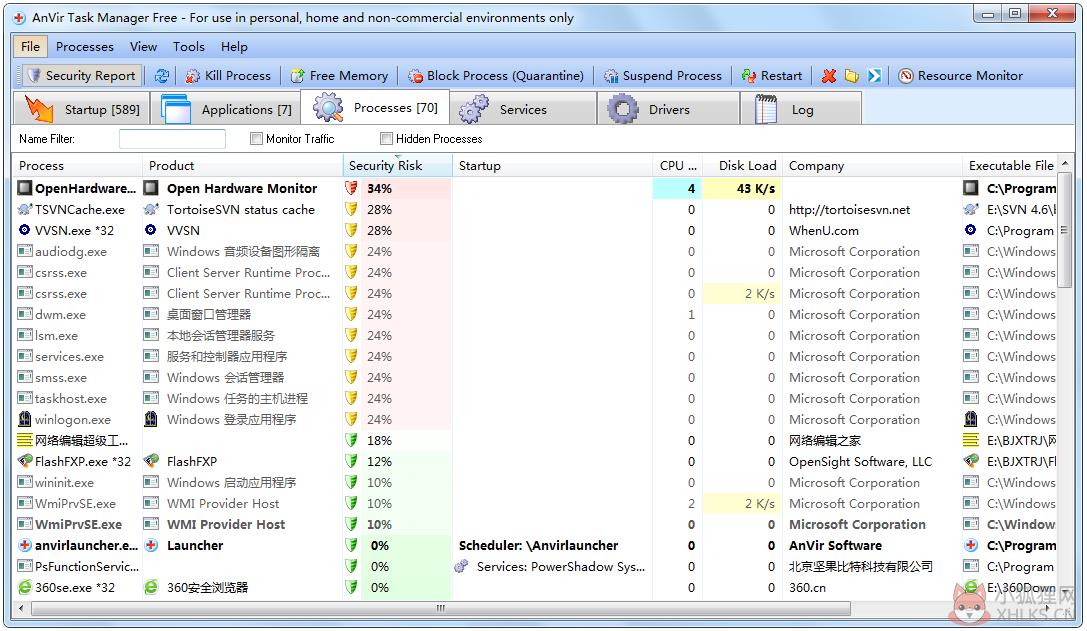Screen dimensions: 1087x631
Task: Click the blue arrow icon in the toolbar
Action: (874, 76)
